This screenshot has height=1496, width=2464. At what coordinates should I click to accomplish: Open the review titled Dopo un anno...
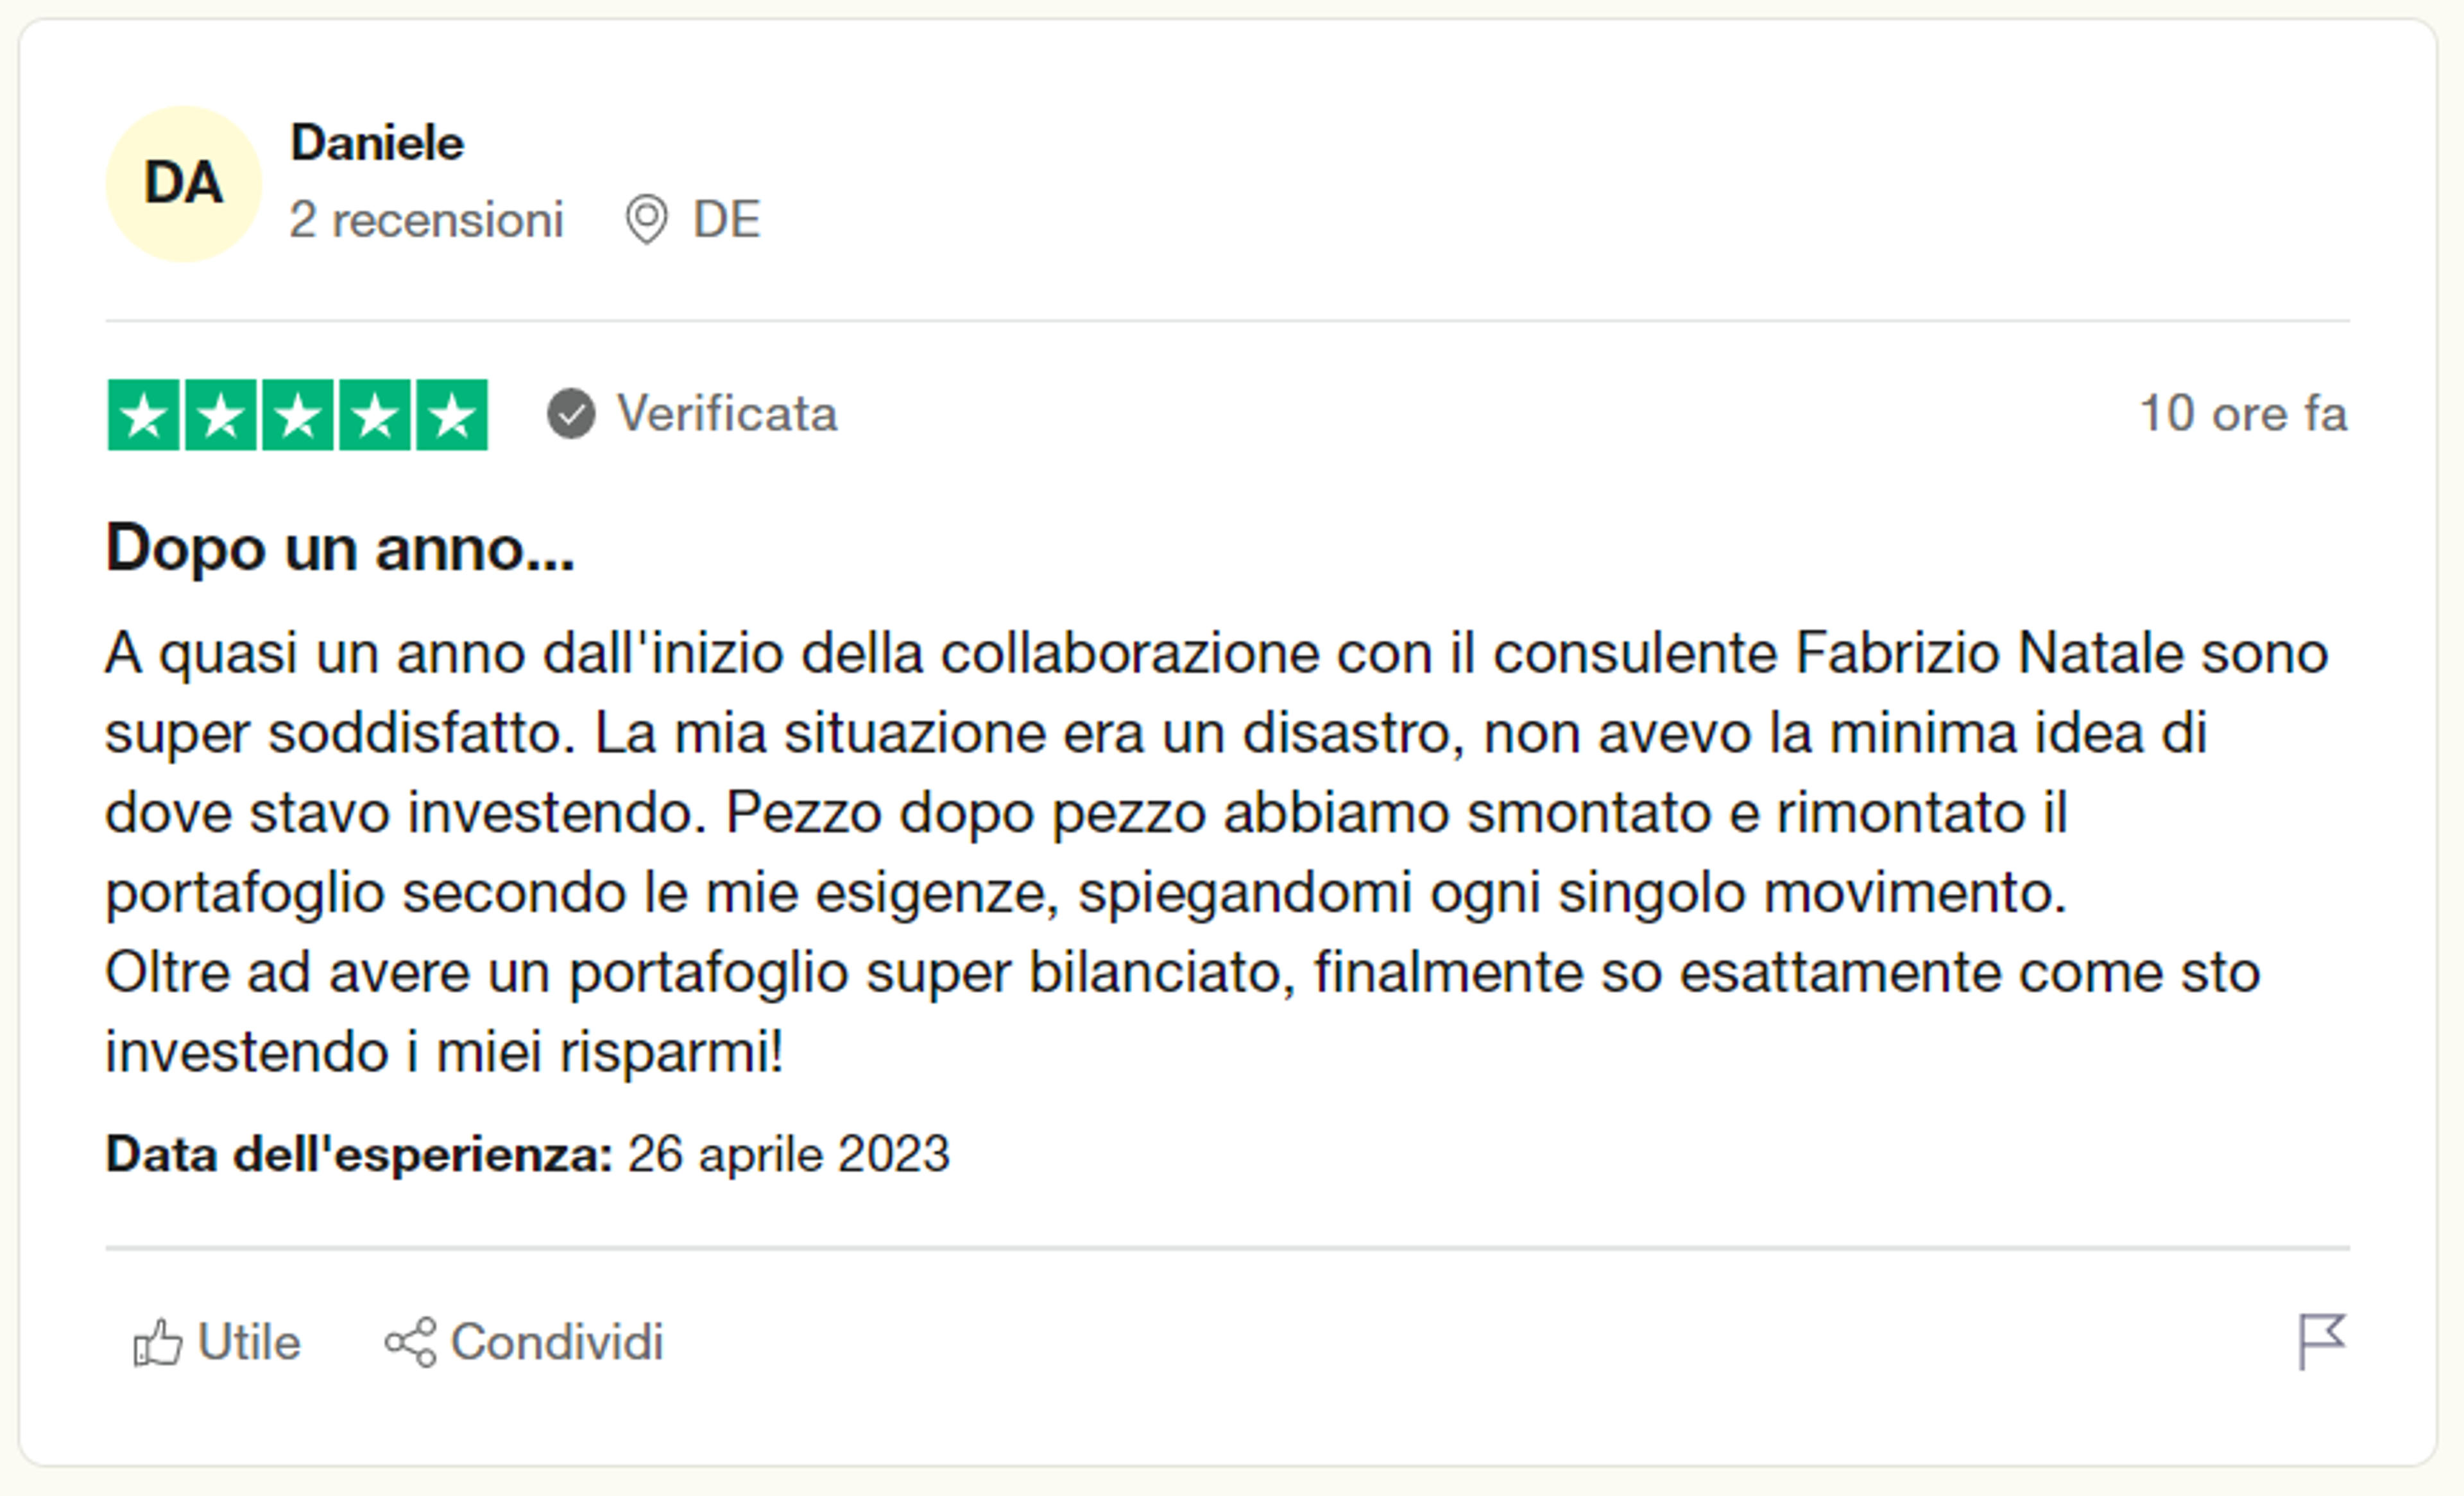click(340, 549)
